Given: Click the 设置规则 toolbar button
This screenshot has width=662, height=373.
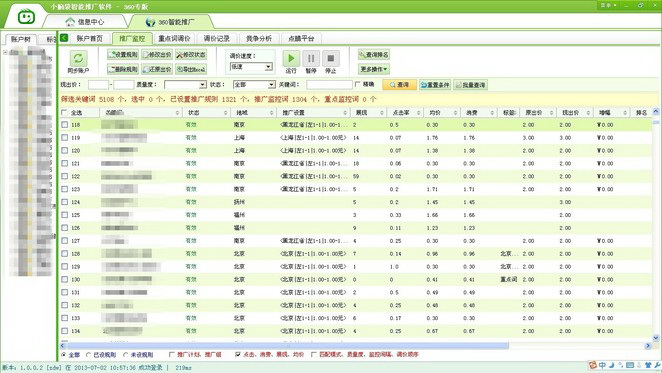Looking at the screenshot, I should (123, 54).
